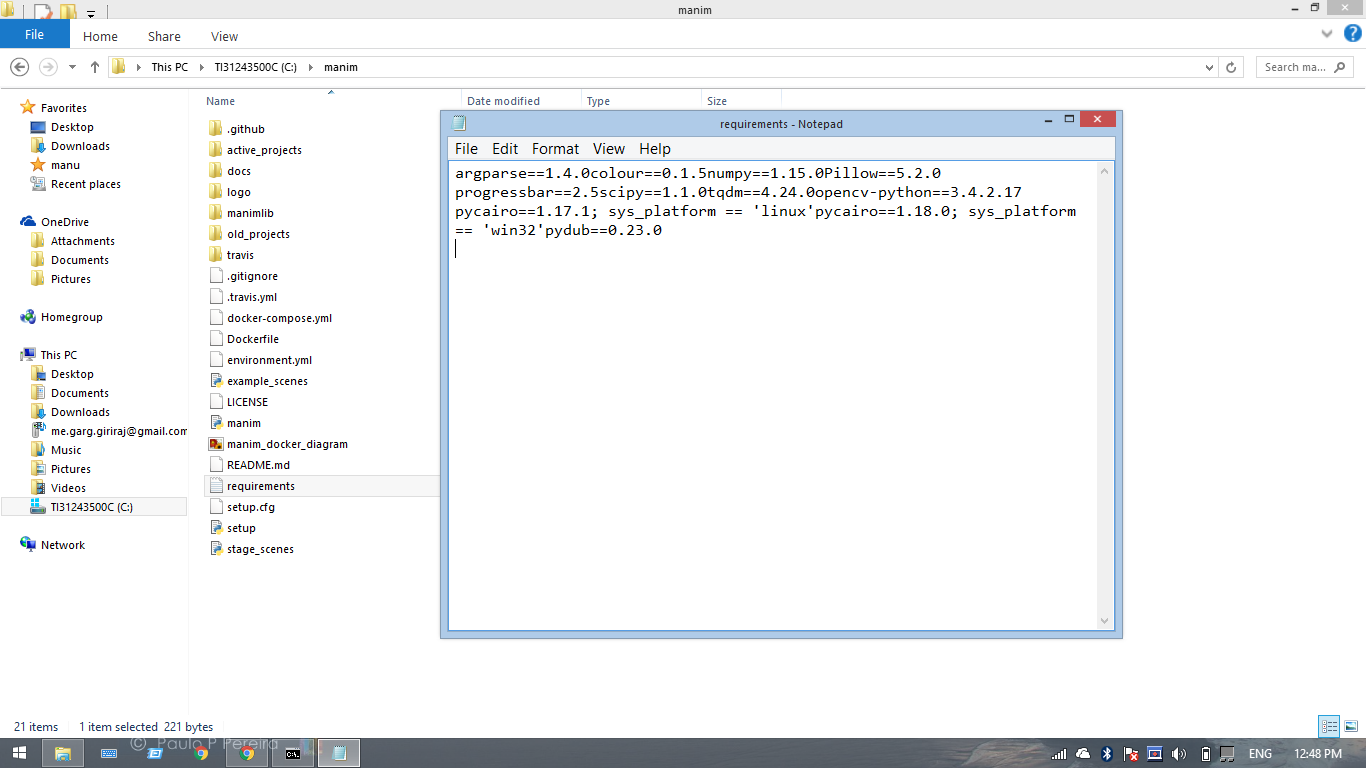This screenshot has width=1366, height=768.
Task: Open the pinned Notepad taskbar icon
Action: [x=337, y=753]
